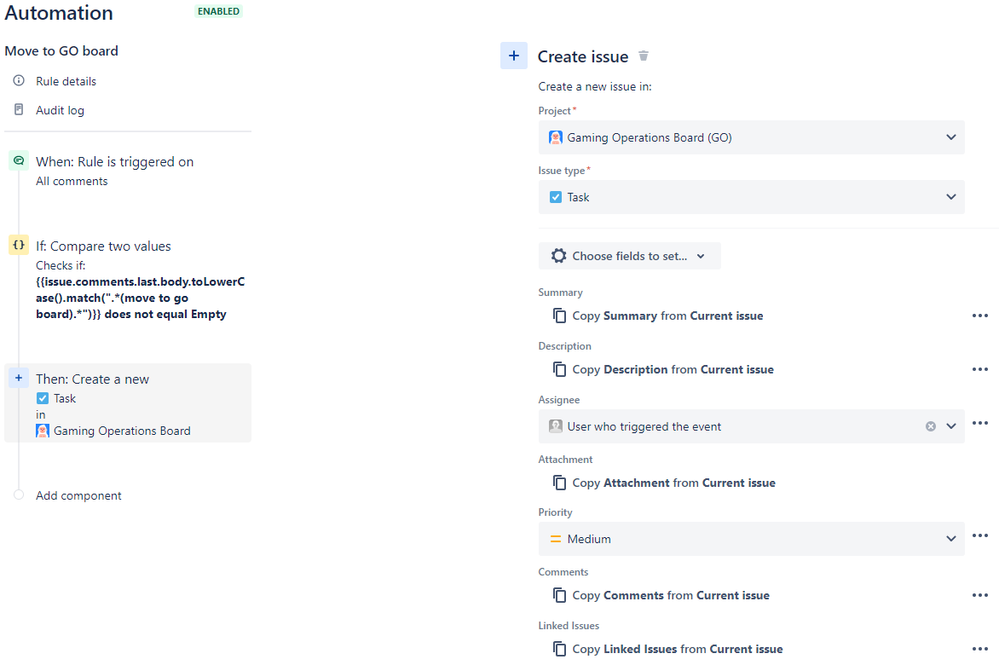Open Rule details
Image resolution: width=999 pixels, height=666 pixels.
coord(66,81)
